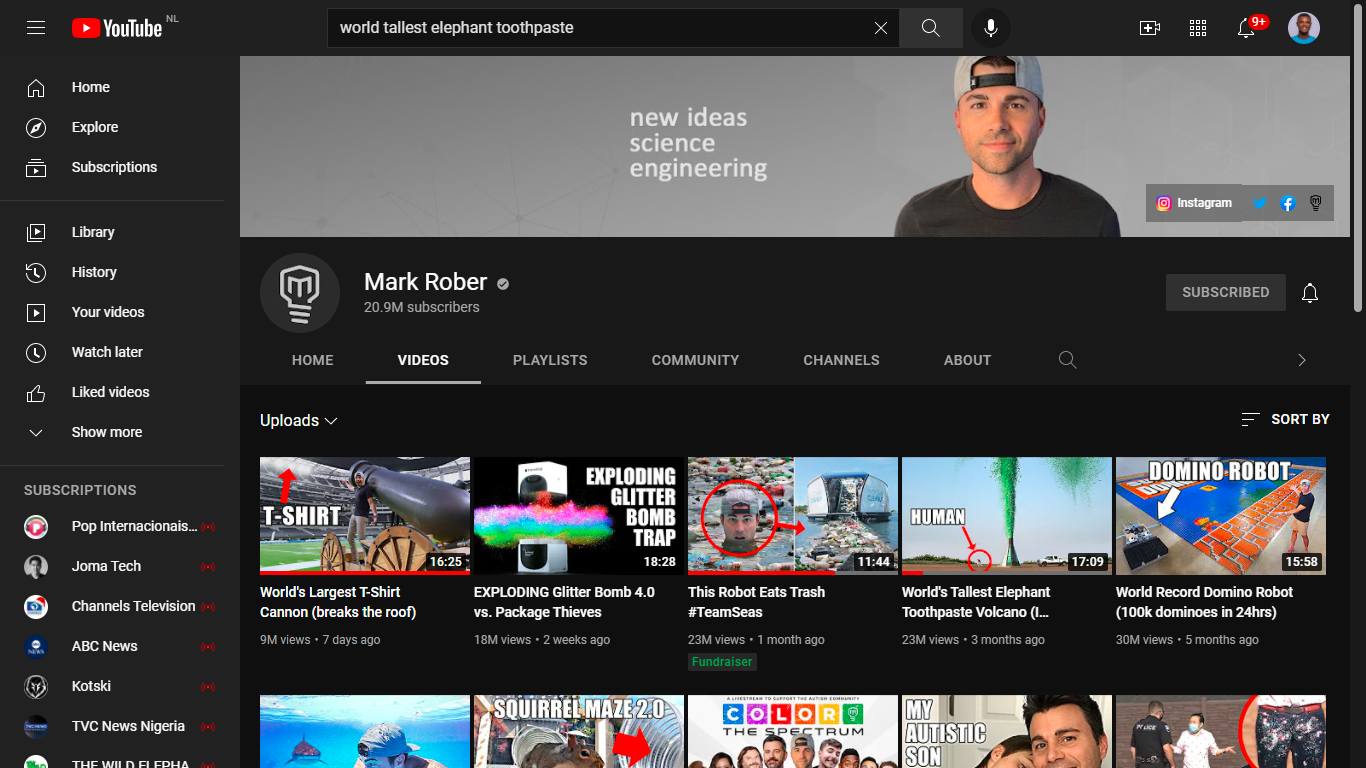The image size is (1366, 768).
Task: Switch to the PLAYLISTS tab
Action: click(550, 360)
